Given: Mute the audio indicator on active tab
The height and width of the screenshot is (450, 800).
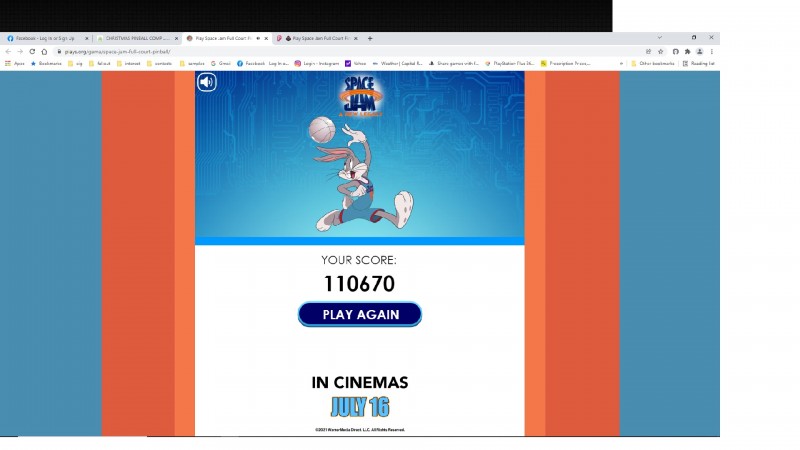Looking at the screenshot, I should pyautogui.click(x=258, y=38).
